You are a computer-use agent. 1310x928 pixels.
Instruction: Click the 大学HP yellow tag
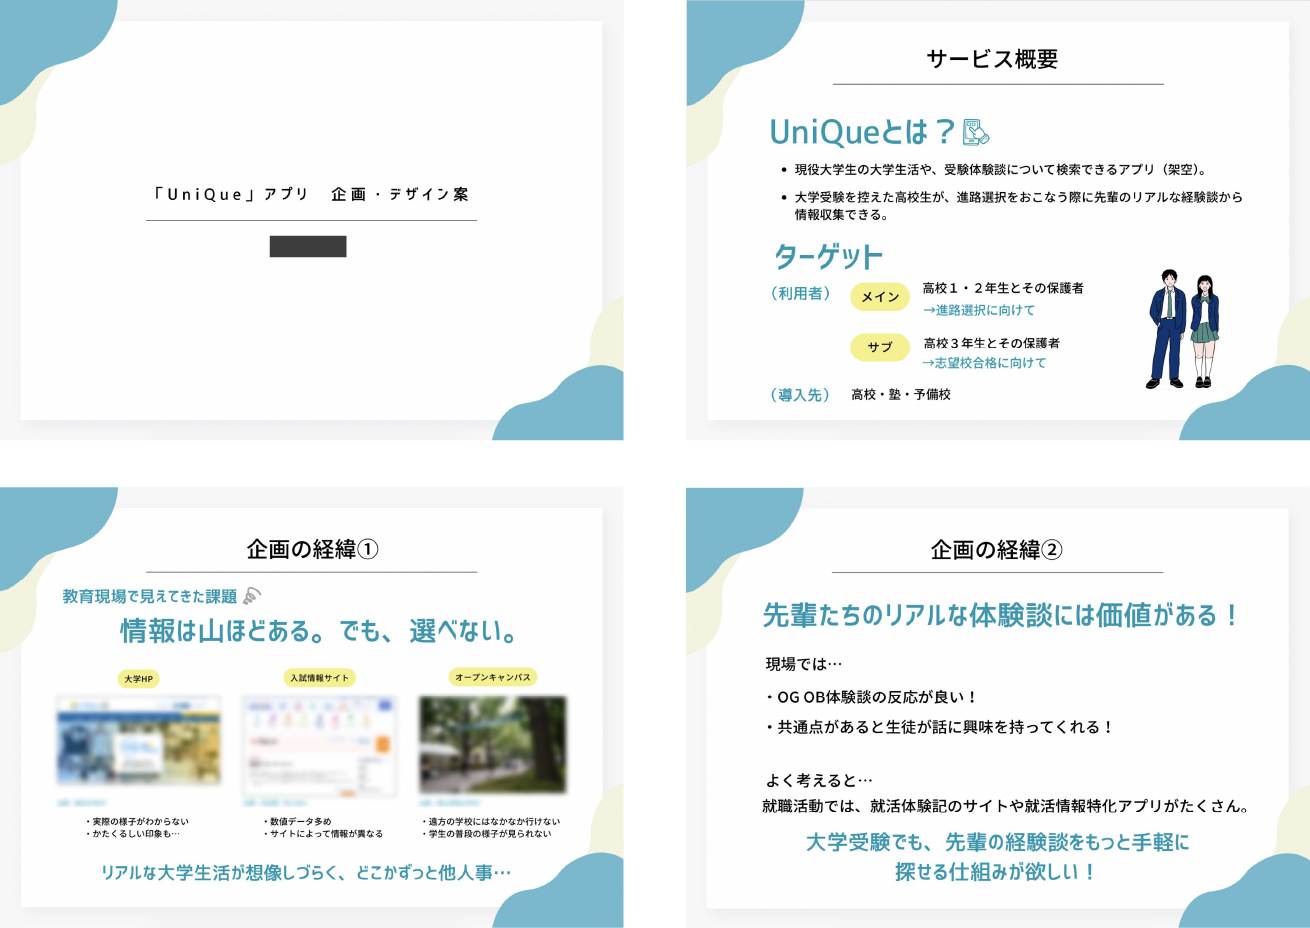(139, 679)
